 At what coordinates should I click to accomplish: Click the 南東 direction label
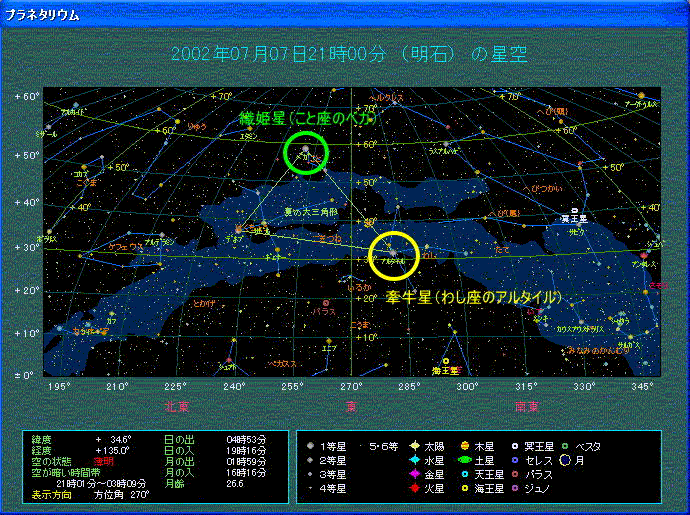pyautogui.click(x=526, y=407)
